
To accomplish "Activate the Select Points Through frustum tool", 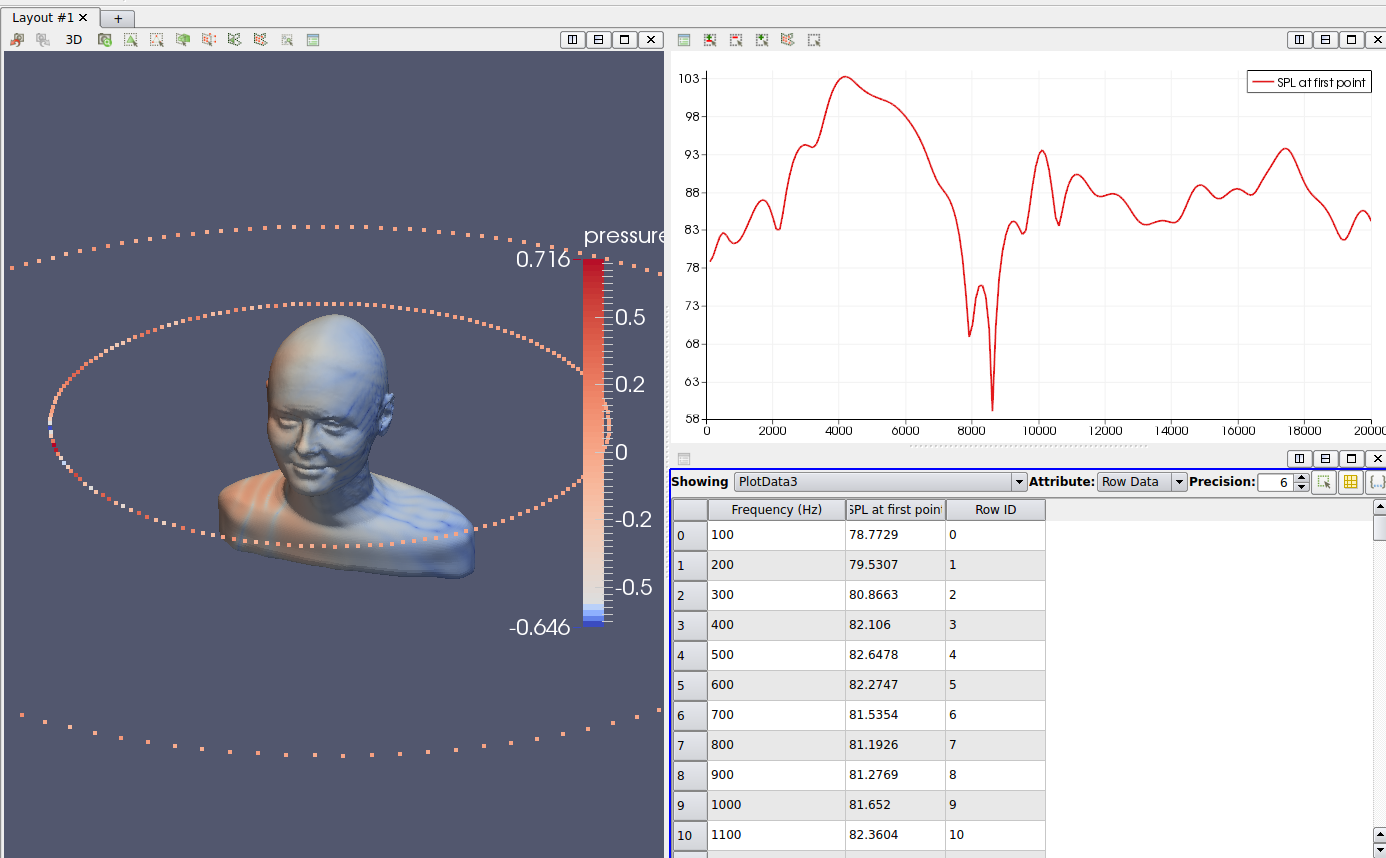I will click(x=209, y=40).
